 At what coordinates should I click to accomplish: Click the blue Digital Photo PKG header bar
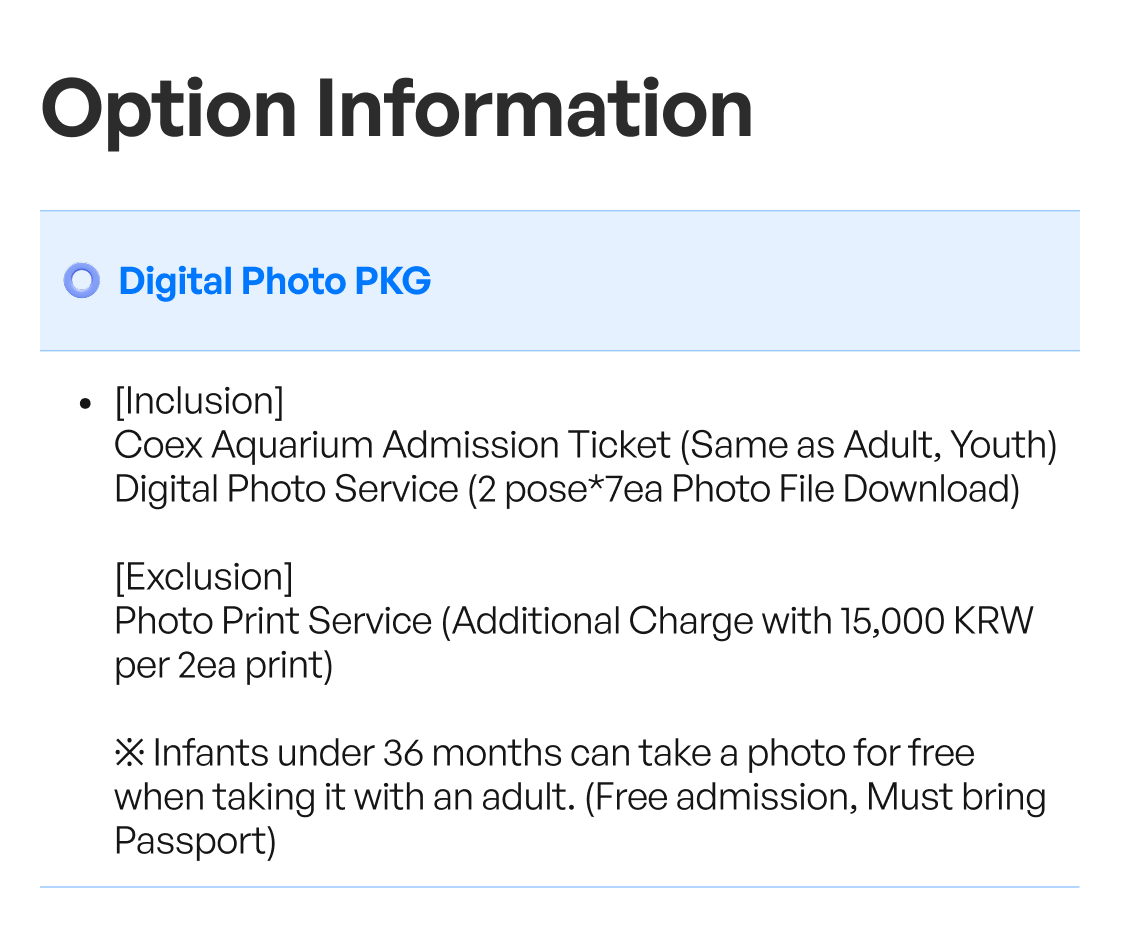560,281
